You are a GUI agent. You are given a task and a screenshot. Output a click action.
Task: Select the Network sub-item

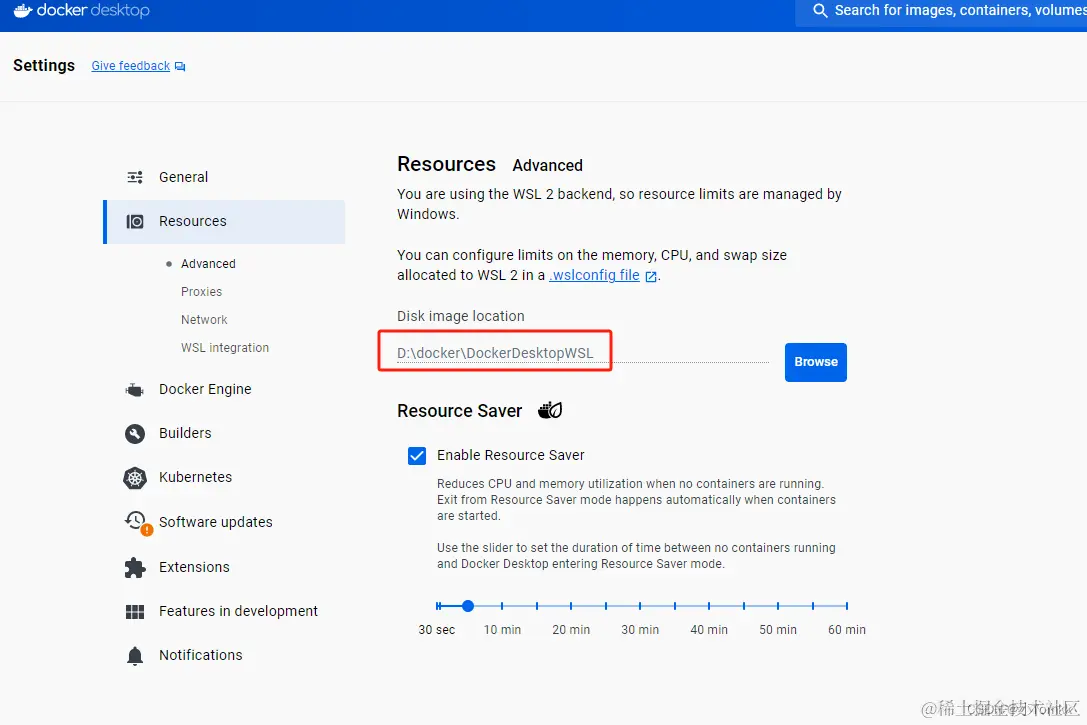pyautogui.click(x=205, y=320)
